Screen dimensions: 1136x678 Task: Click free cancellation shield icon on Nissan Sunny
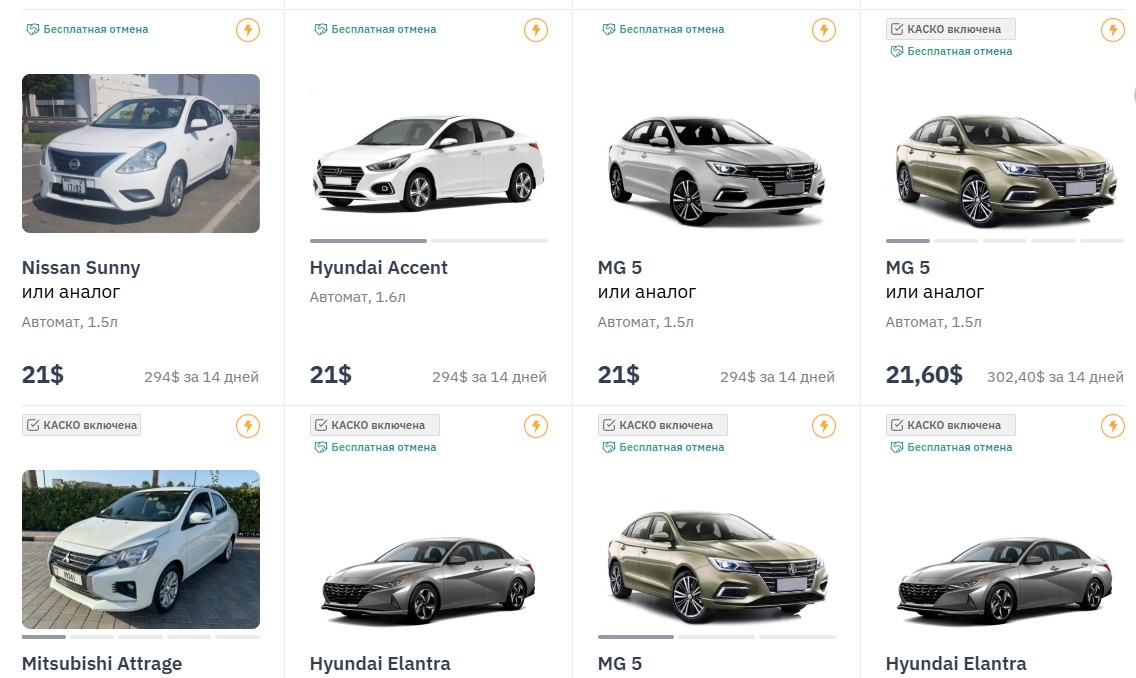(x=33, y=30)
